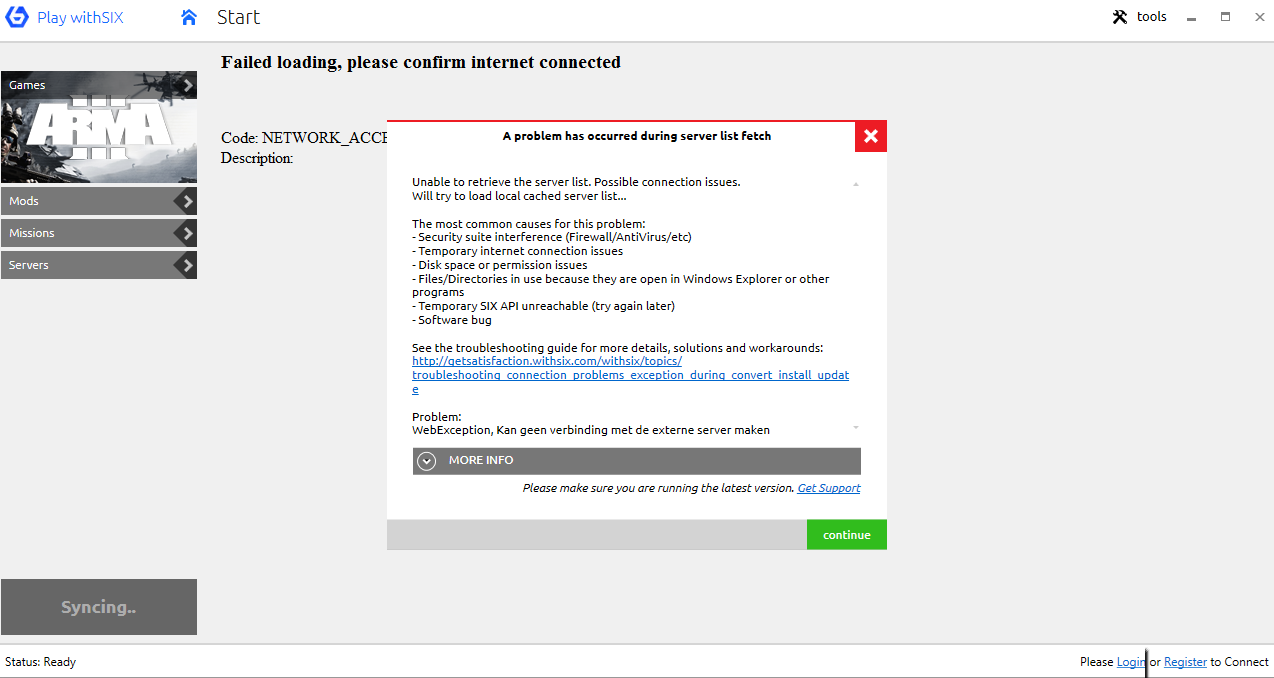
Task: Click the arrow chevron on Mods row
Action: pyautogui.click(x=186, y=201)
